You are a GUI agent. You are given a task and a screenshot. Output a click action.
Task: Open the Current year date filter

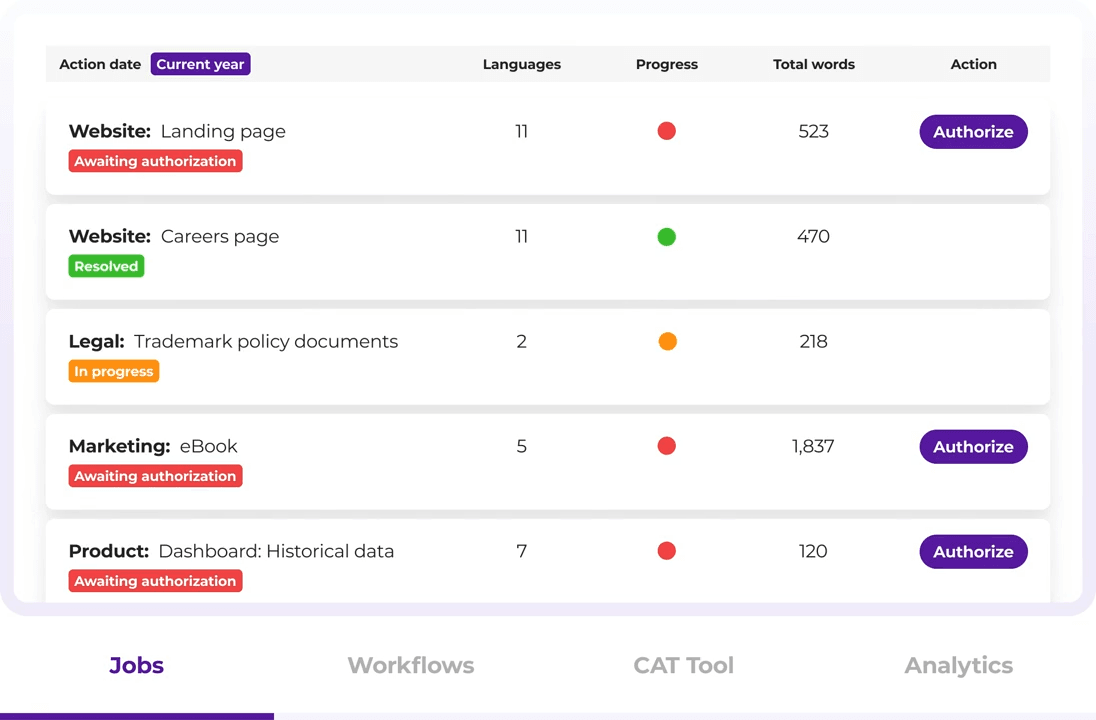200,64
